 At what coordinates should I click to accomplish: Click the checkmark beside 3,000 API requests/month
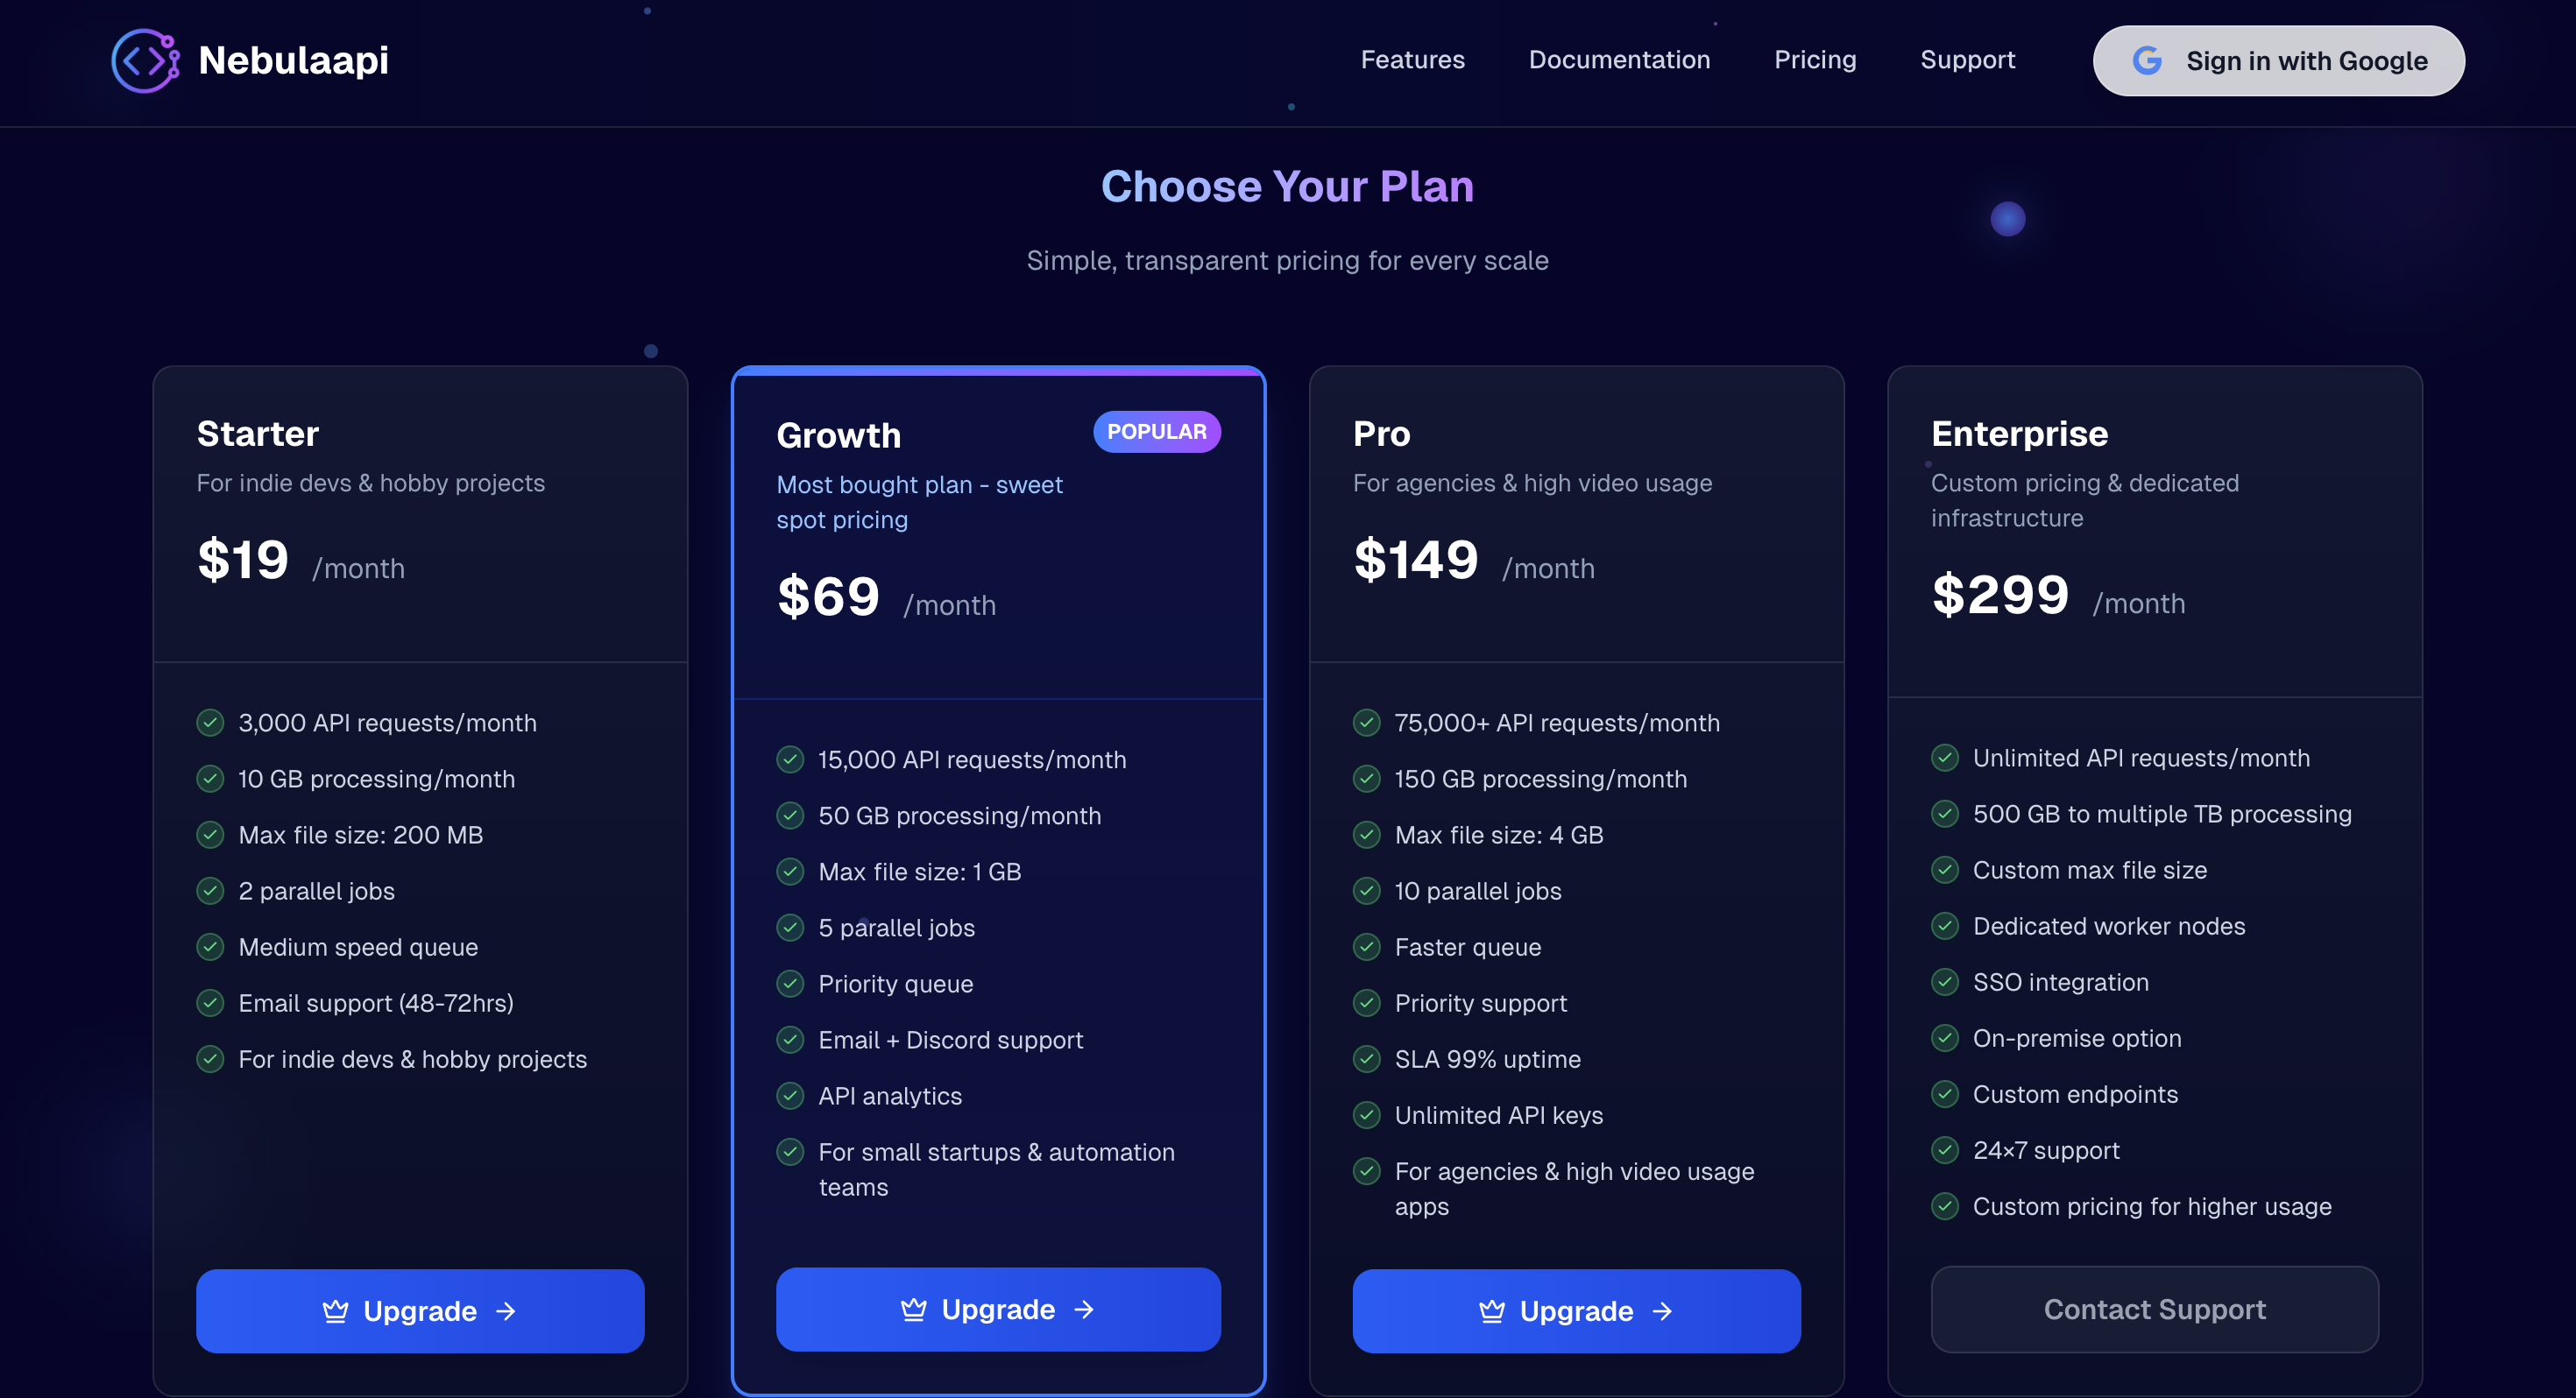(210, 722)
